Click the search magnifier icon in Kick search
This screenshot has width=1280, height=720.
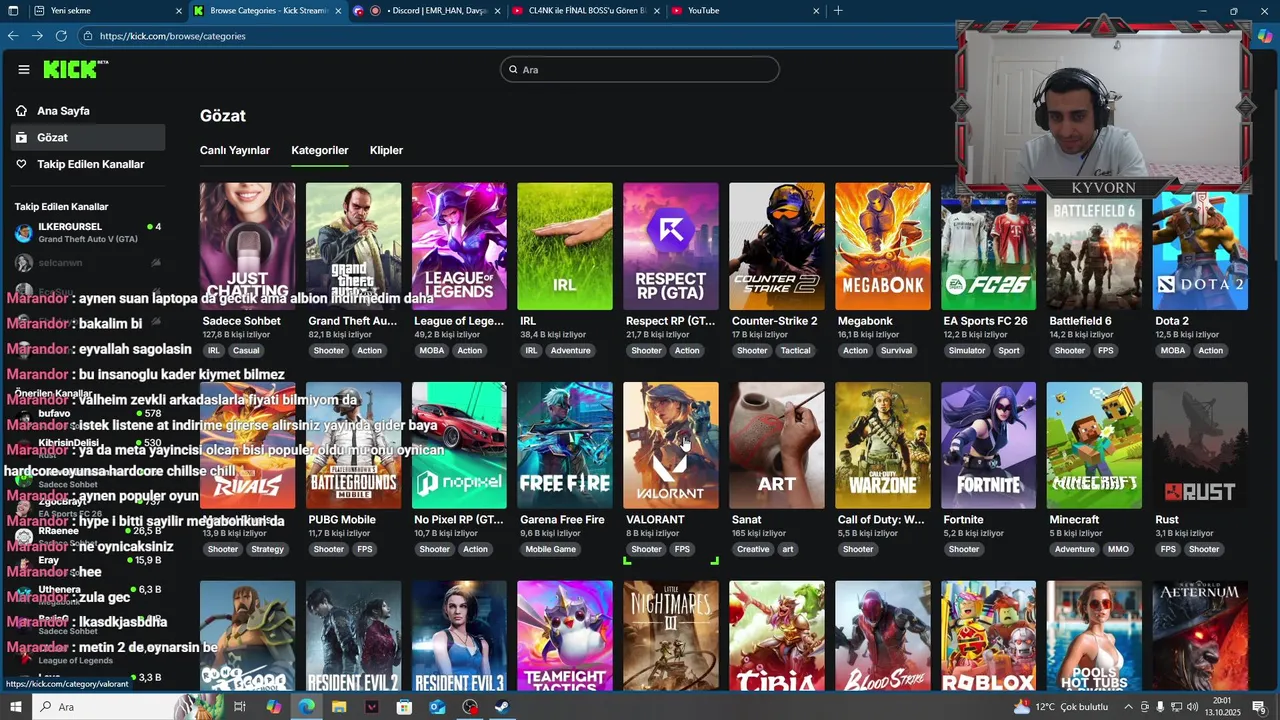tap(514, 70)
